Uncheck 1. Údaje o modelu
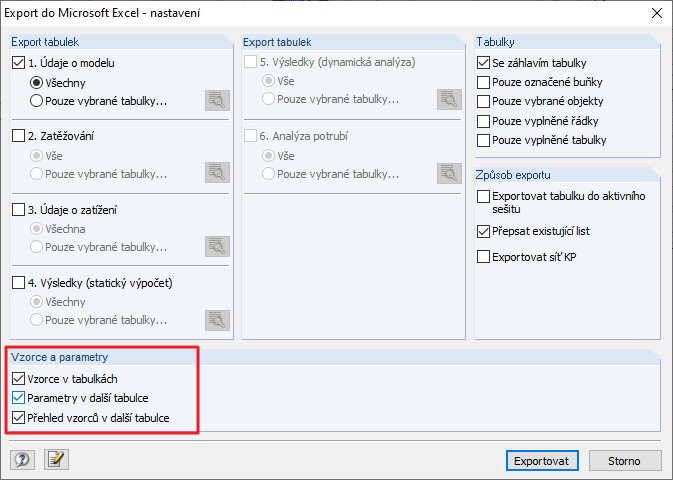Screen dimensions: 673x480 (18, 63)
